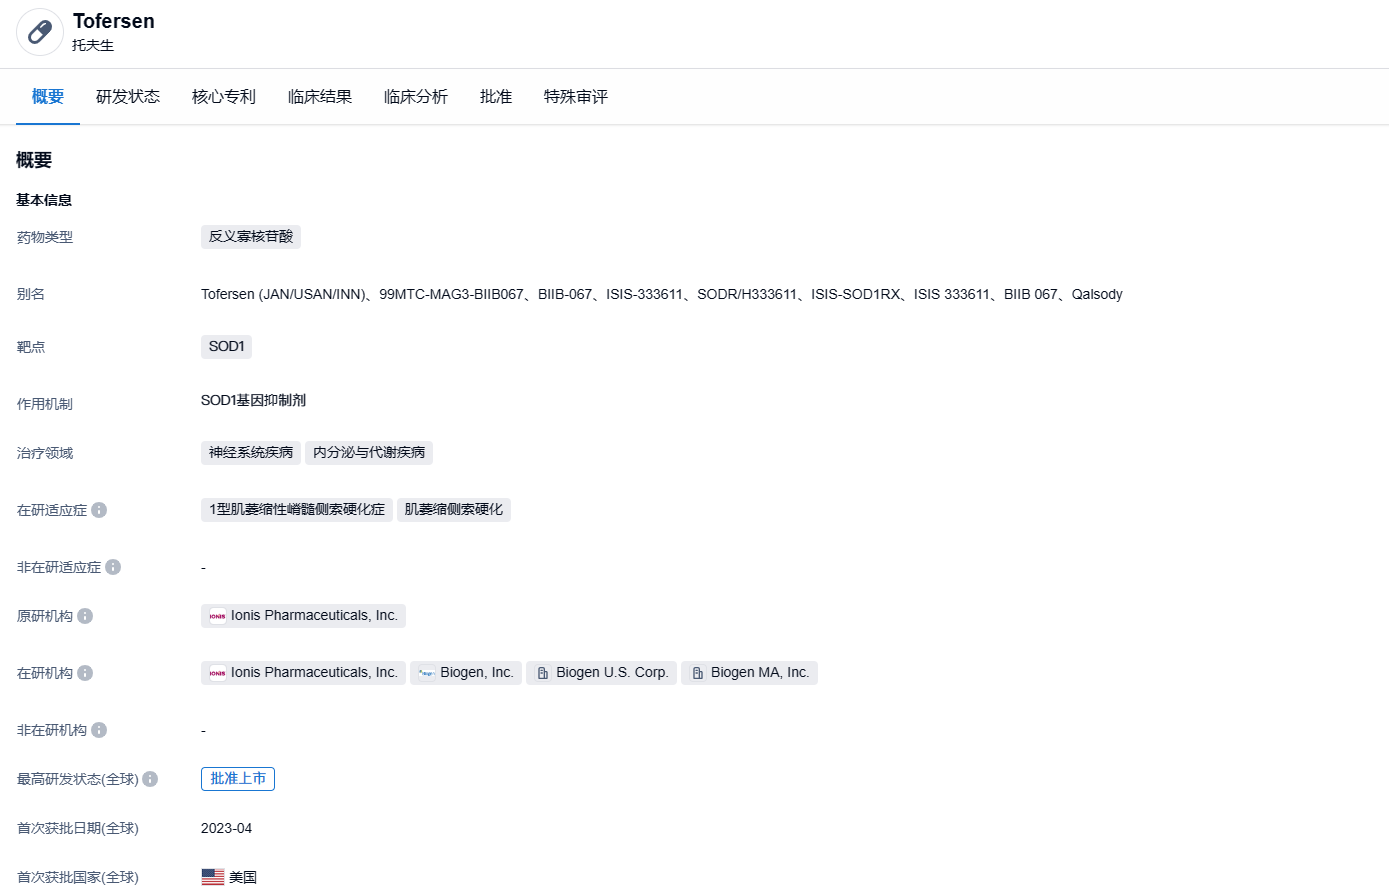Switch to the 核心专利 tab
Viewport: 1389px width, 888px height.
(x=224, y=97)
